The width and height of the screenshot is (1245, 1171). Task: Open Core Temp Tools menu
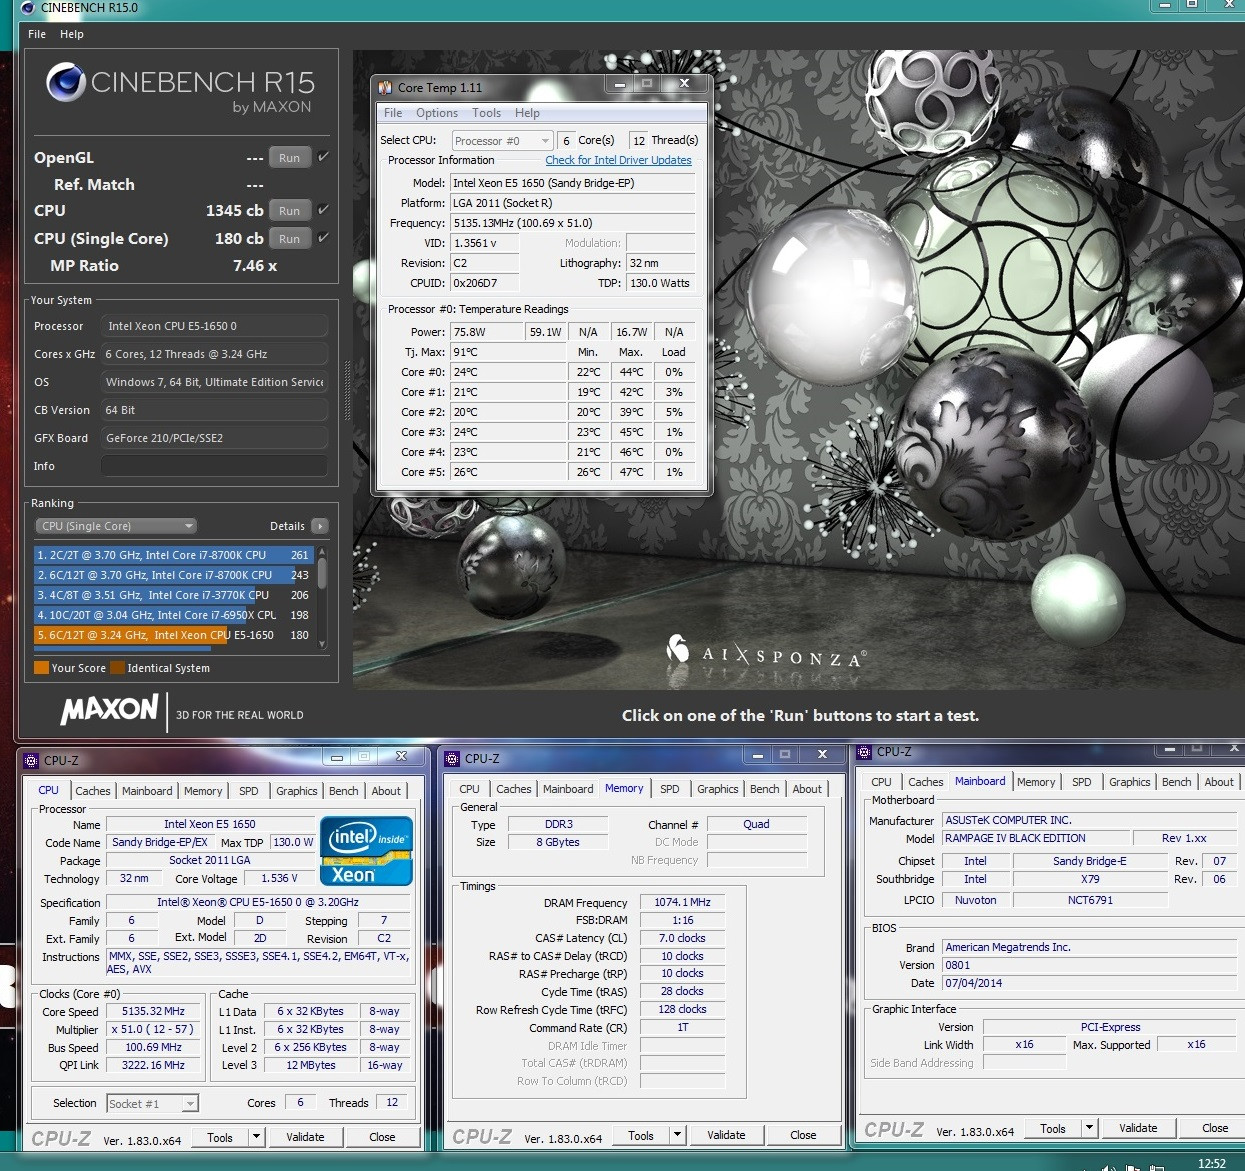pyautogui.click(x=486, y=113)
